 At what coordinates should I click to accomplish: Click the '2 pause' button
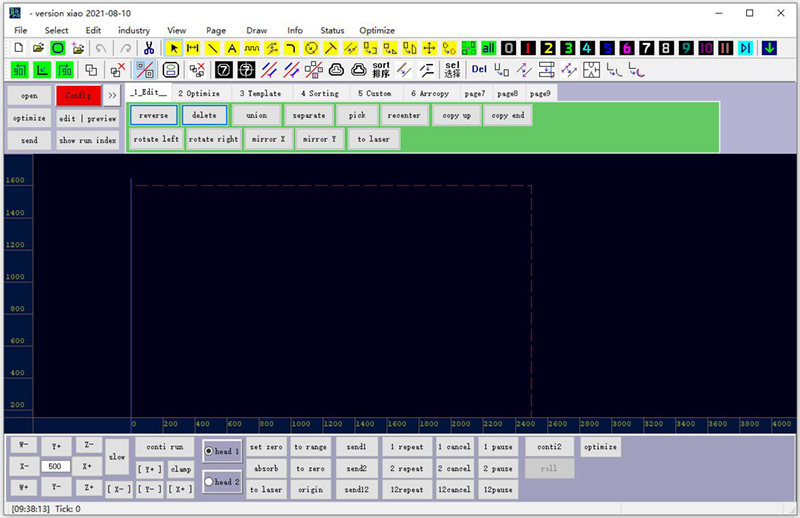point(498,468)
